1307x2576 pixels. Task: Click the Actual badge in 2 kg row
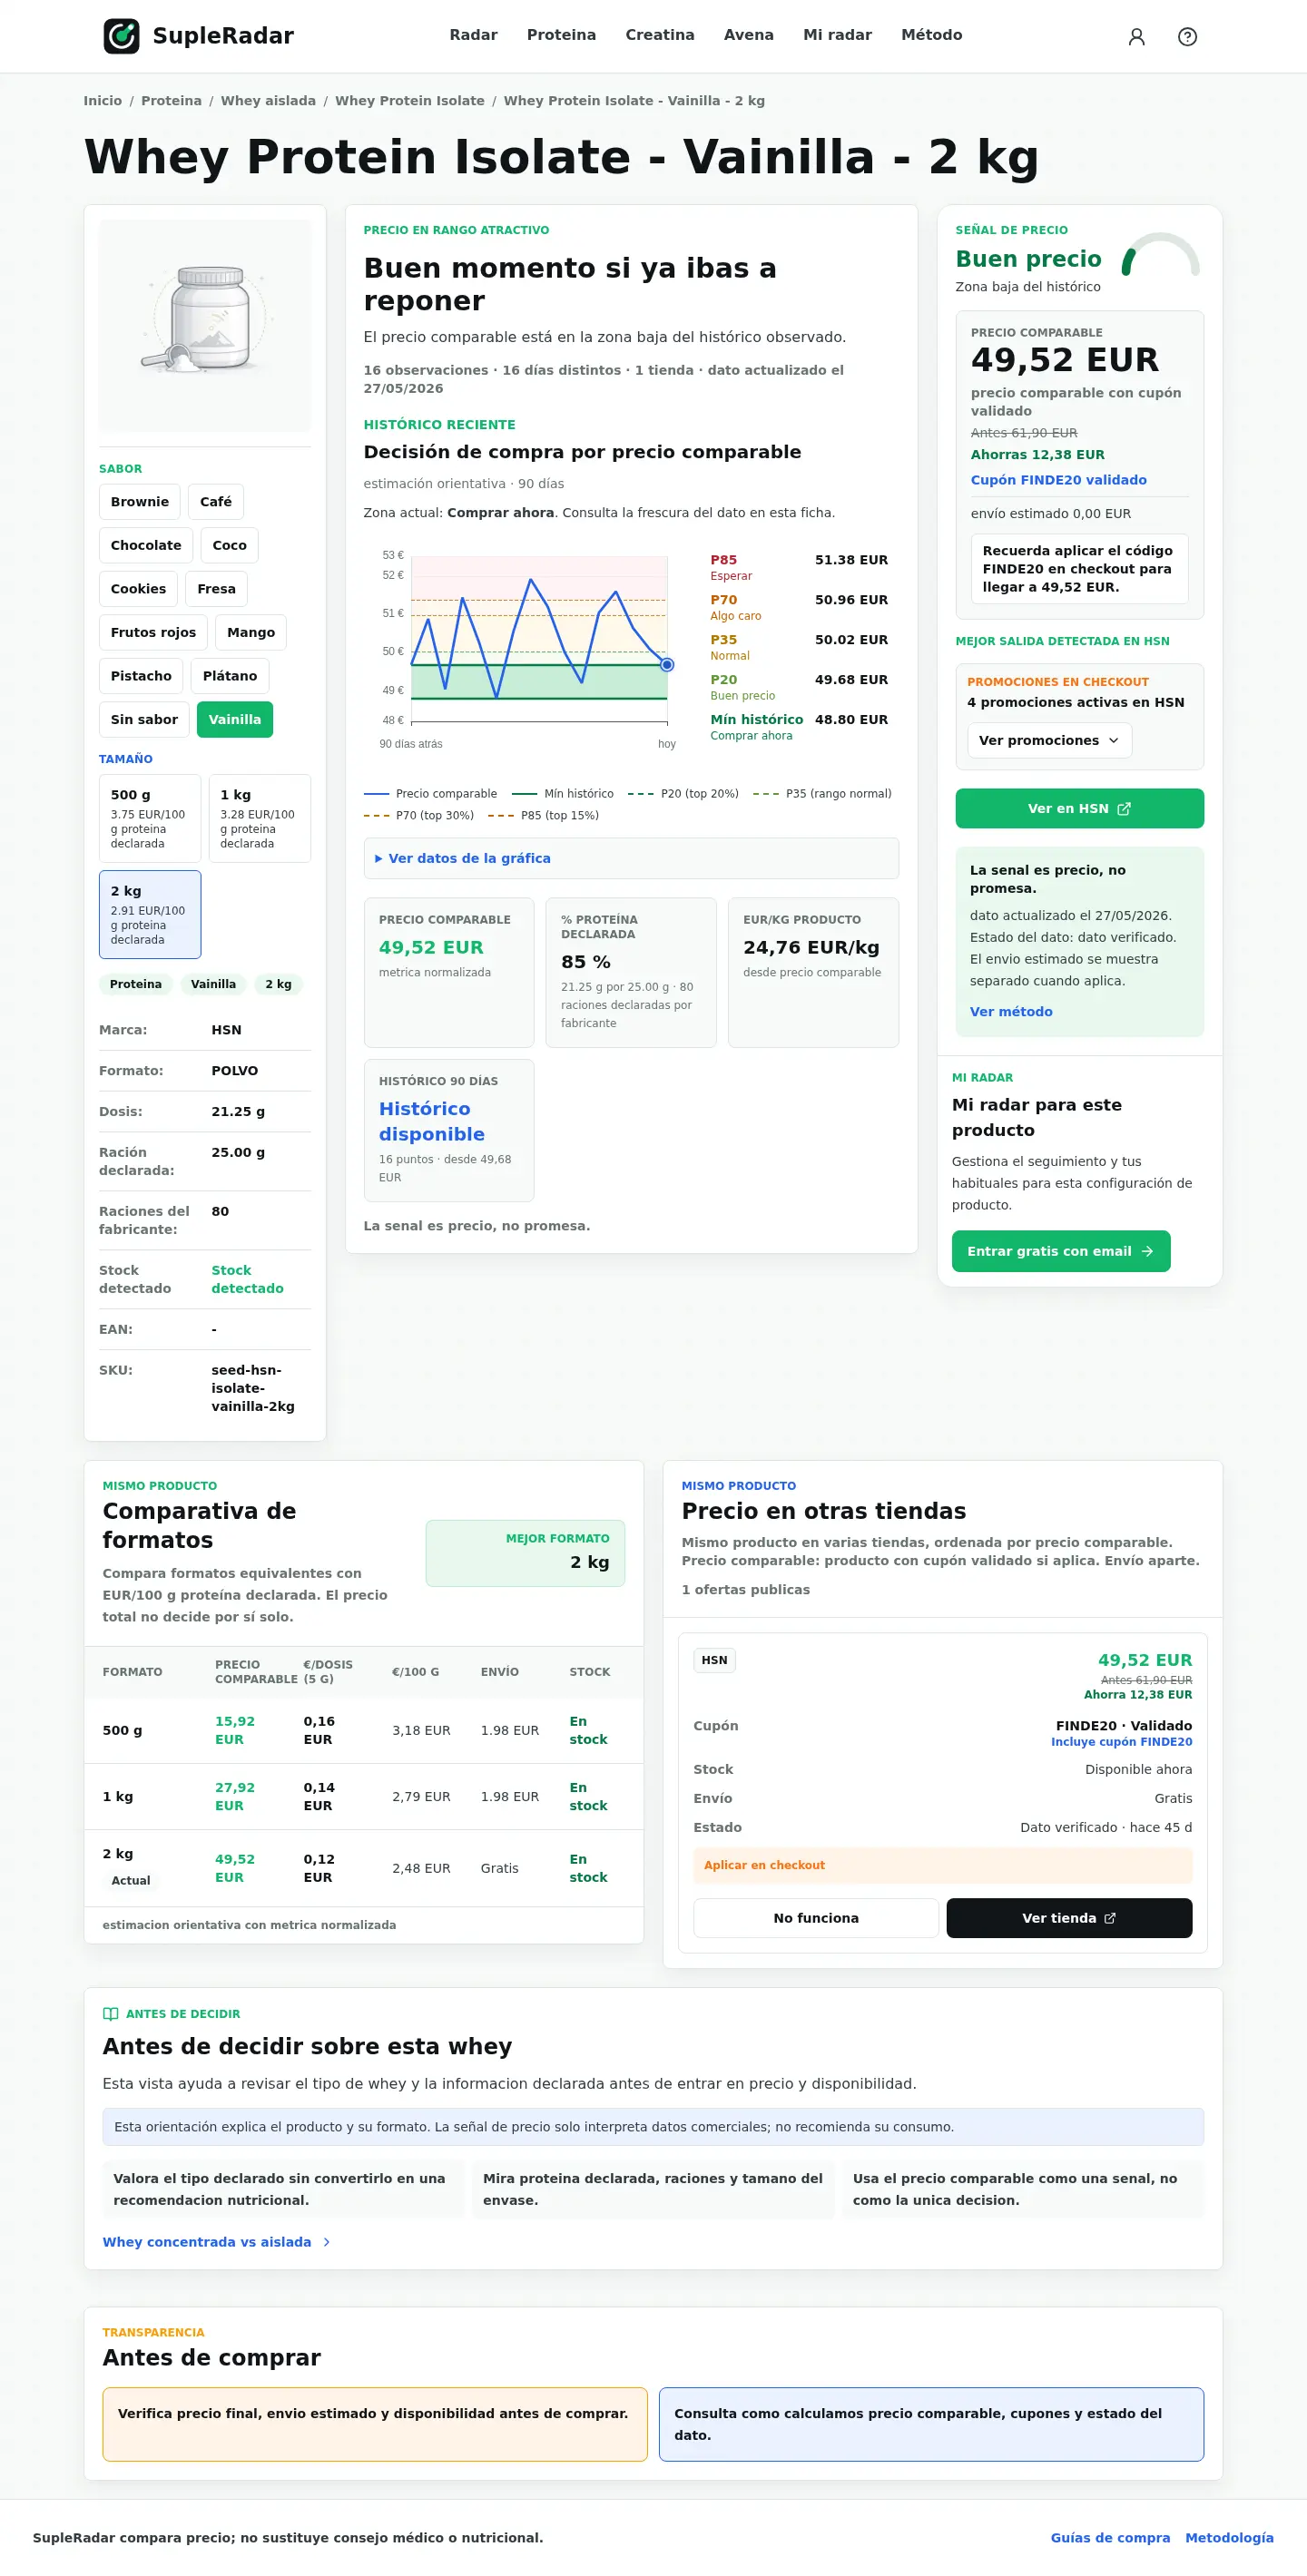[x=131, y=1880]
